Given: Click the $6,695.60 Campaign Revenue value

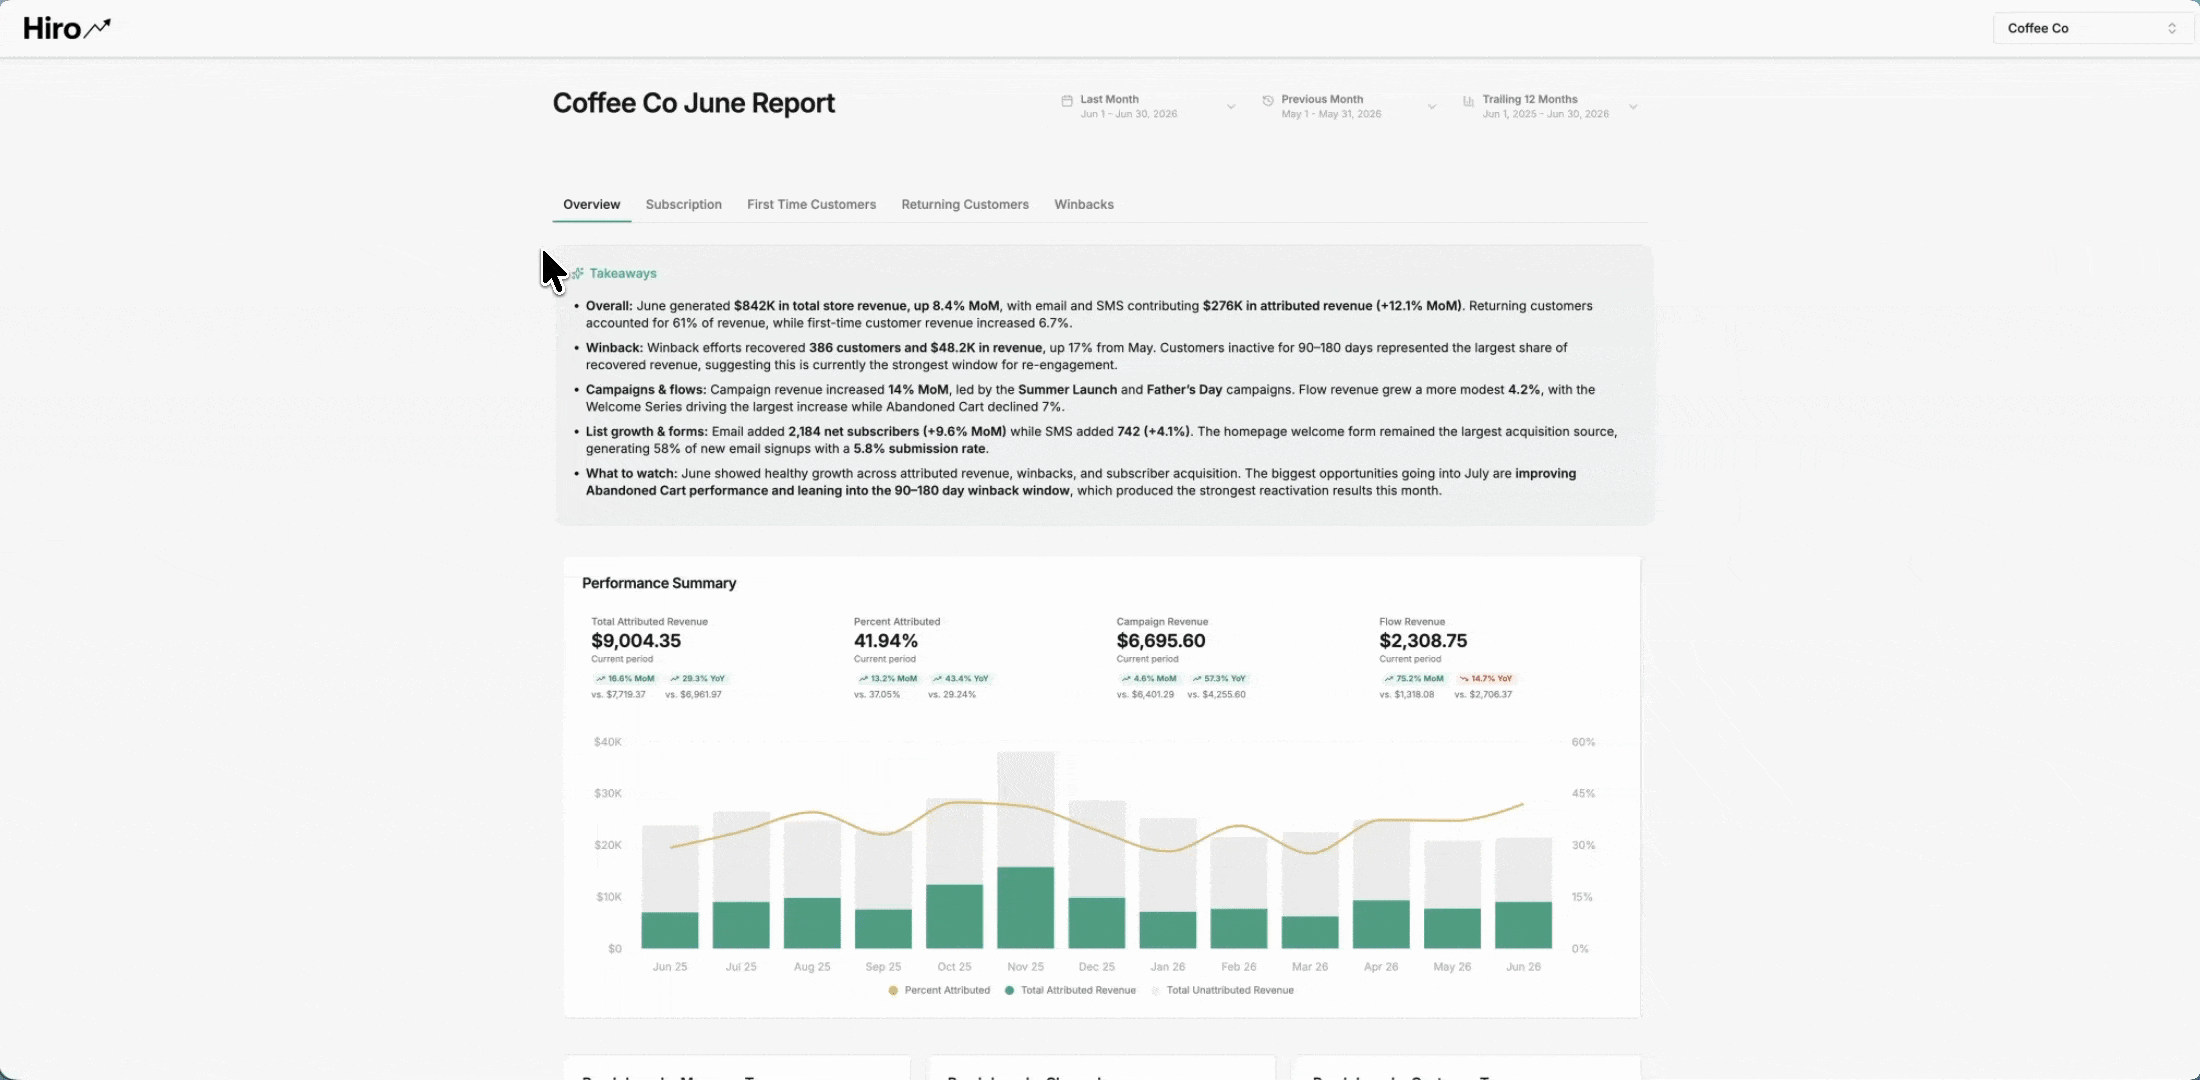Looking at the screenshot, I should click(1161, 641).
